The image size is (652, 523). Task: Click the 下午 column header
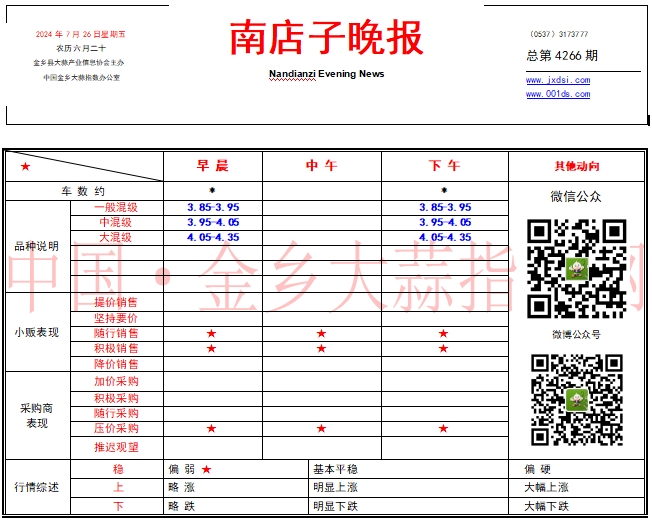(445, 166)
